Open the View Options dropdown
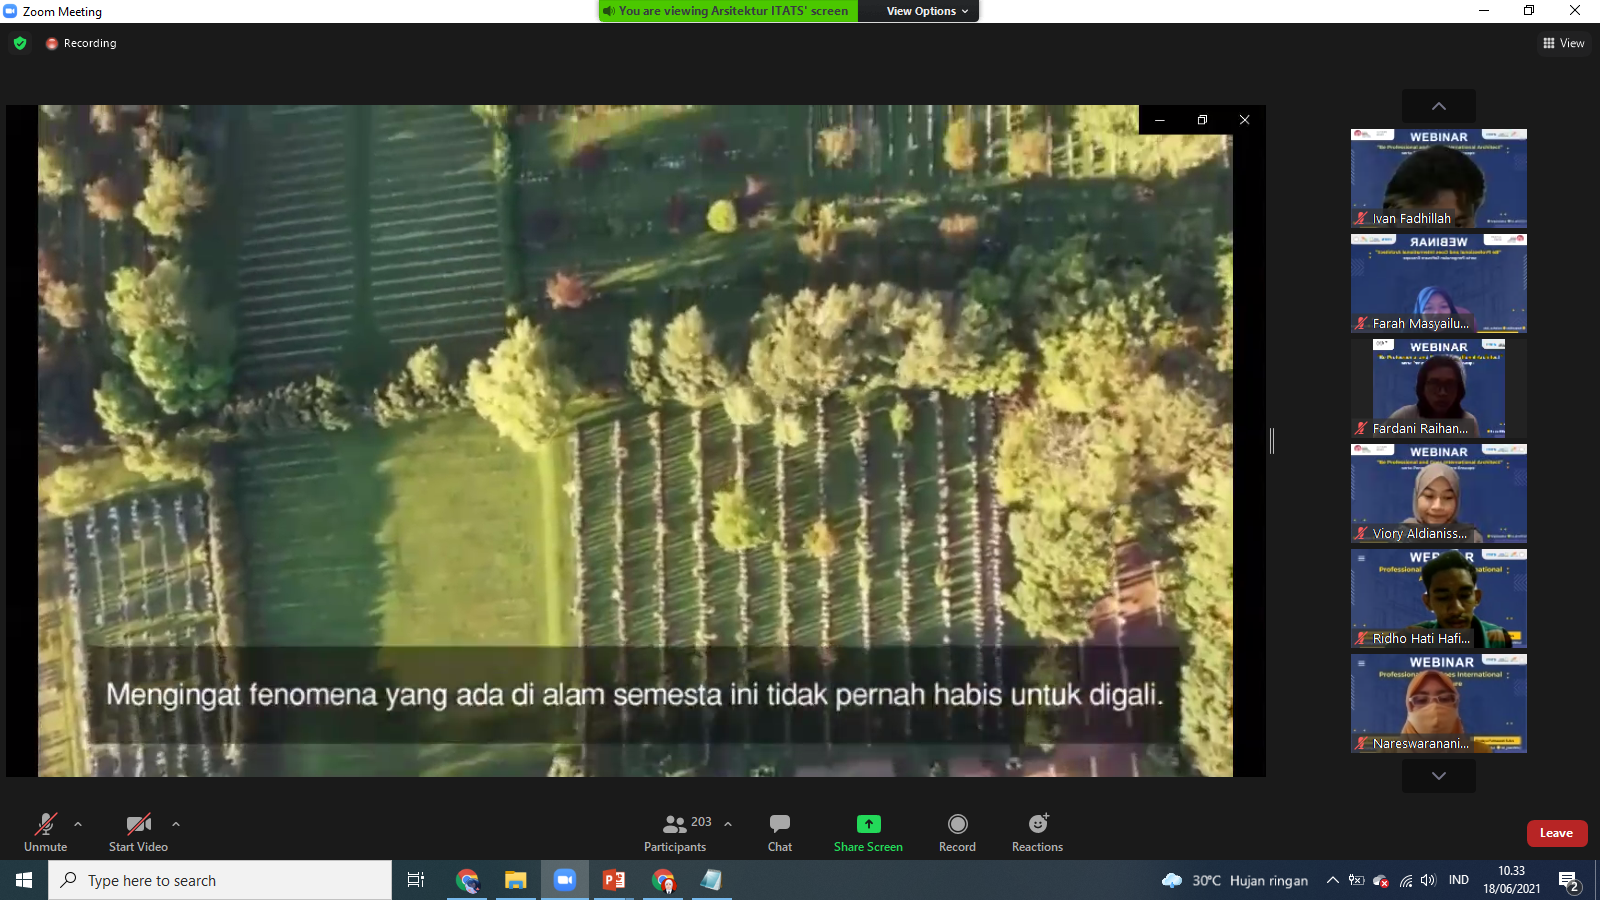This screenshot has height=900, width=1600. pyautogui.click(x=927, y=11)
